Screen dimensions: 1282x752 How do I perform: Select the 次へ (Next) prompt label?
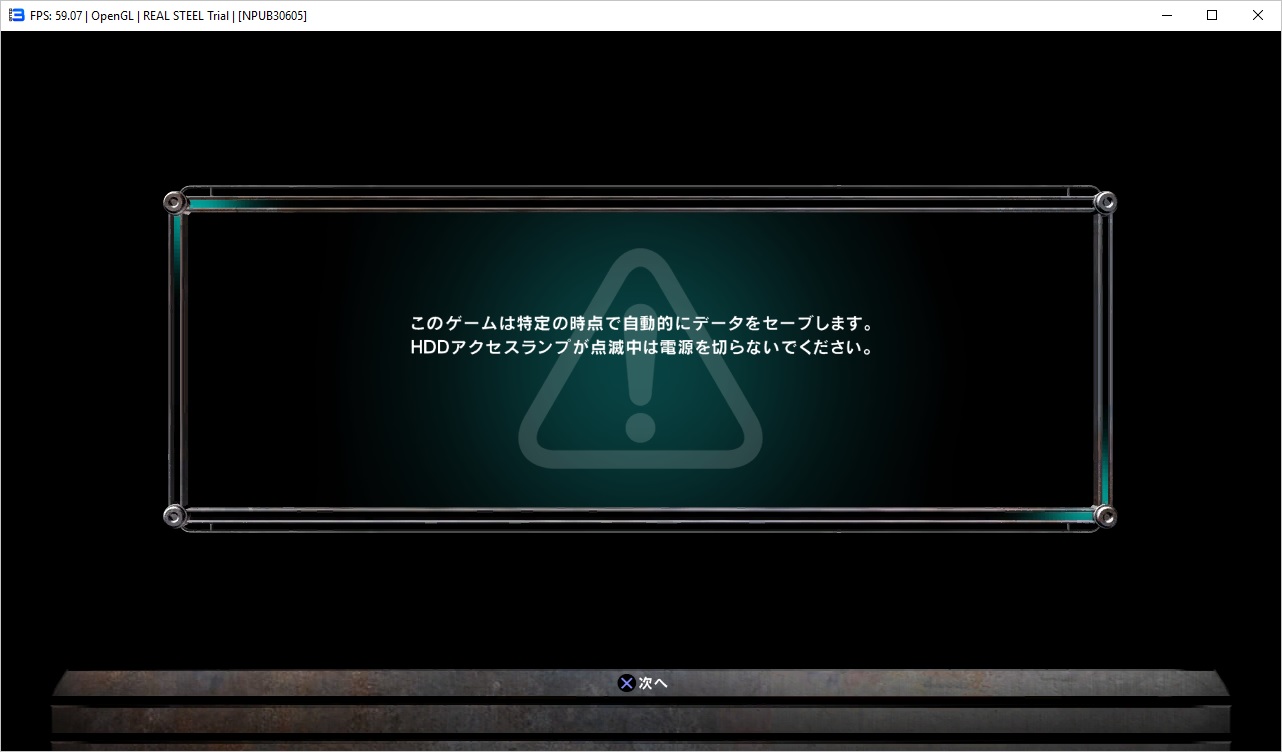tap(653, 683)
